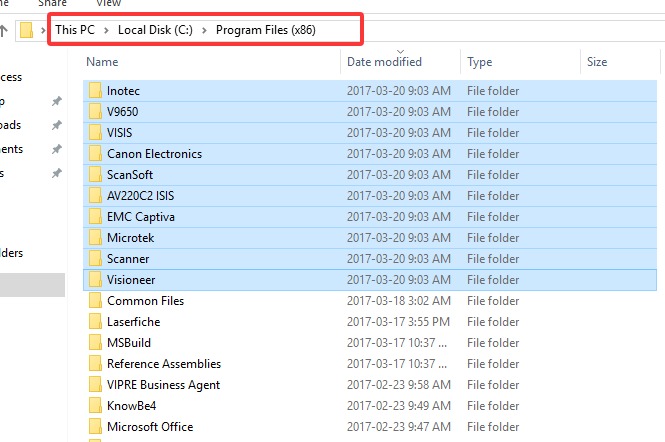The width and height of the screenshot is (665, 442).
Task: Sort by Date modified column header
Action: (384, 62)
